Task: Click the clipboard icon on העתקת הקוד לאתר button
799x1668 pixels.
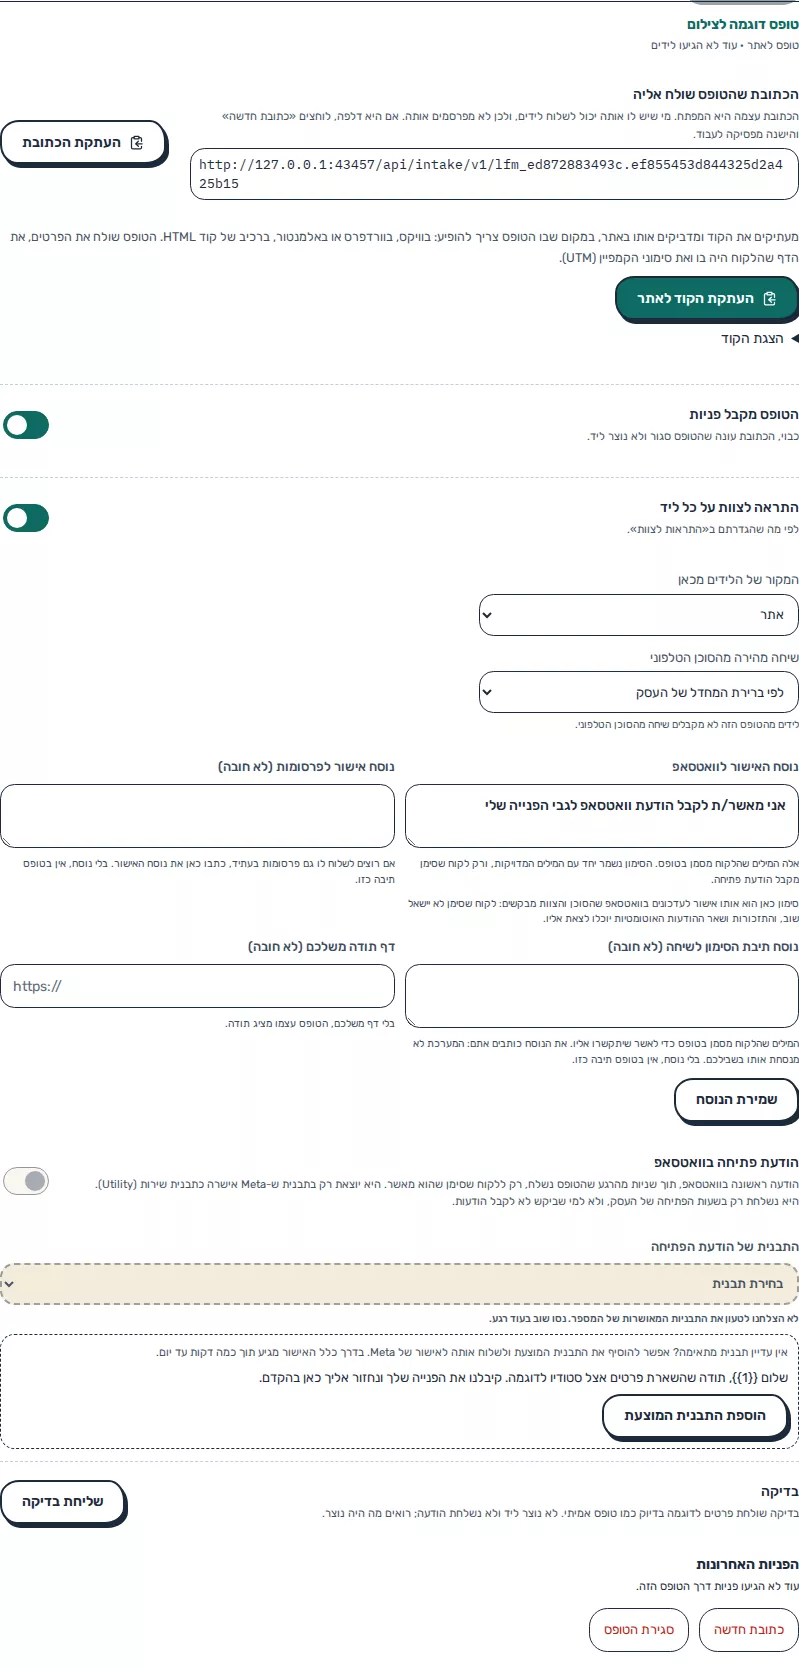Action: 769,299
